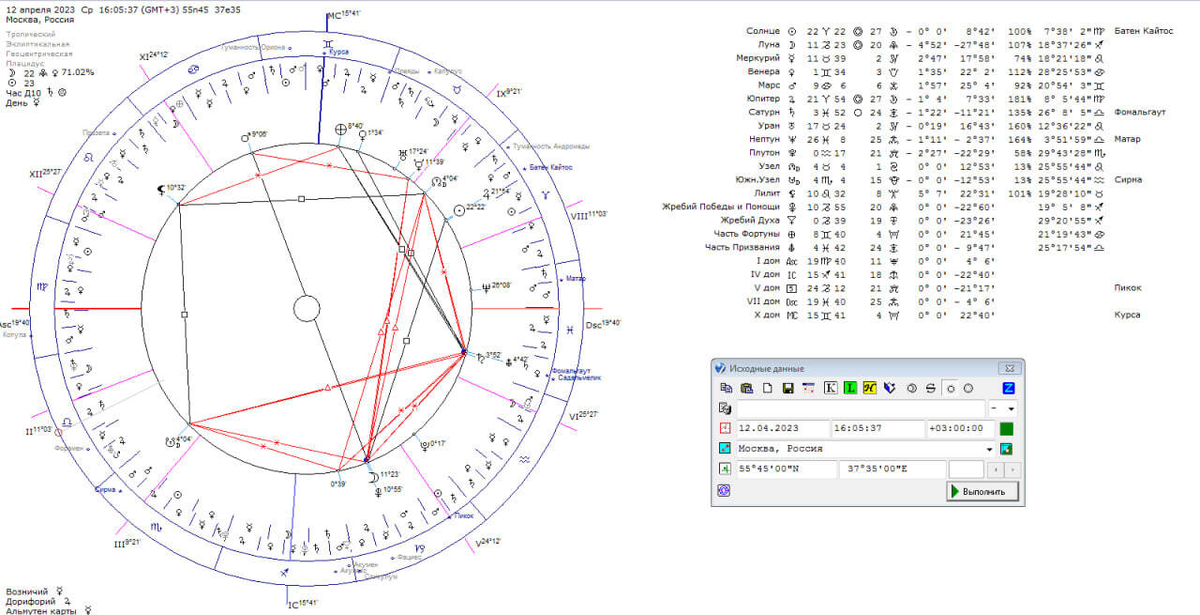The image size is (1200, 615).
Task: Create a new blank chart via page icon
Action: [x=767, y=388]
